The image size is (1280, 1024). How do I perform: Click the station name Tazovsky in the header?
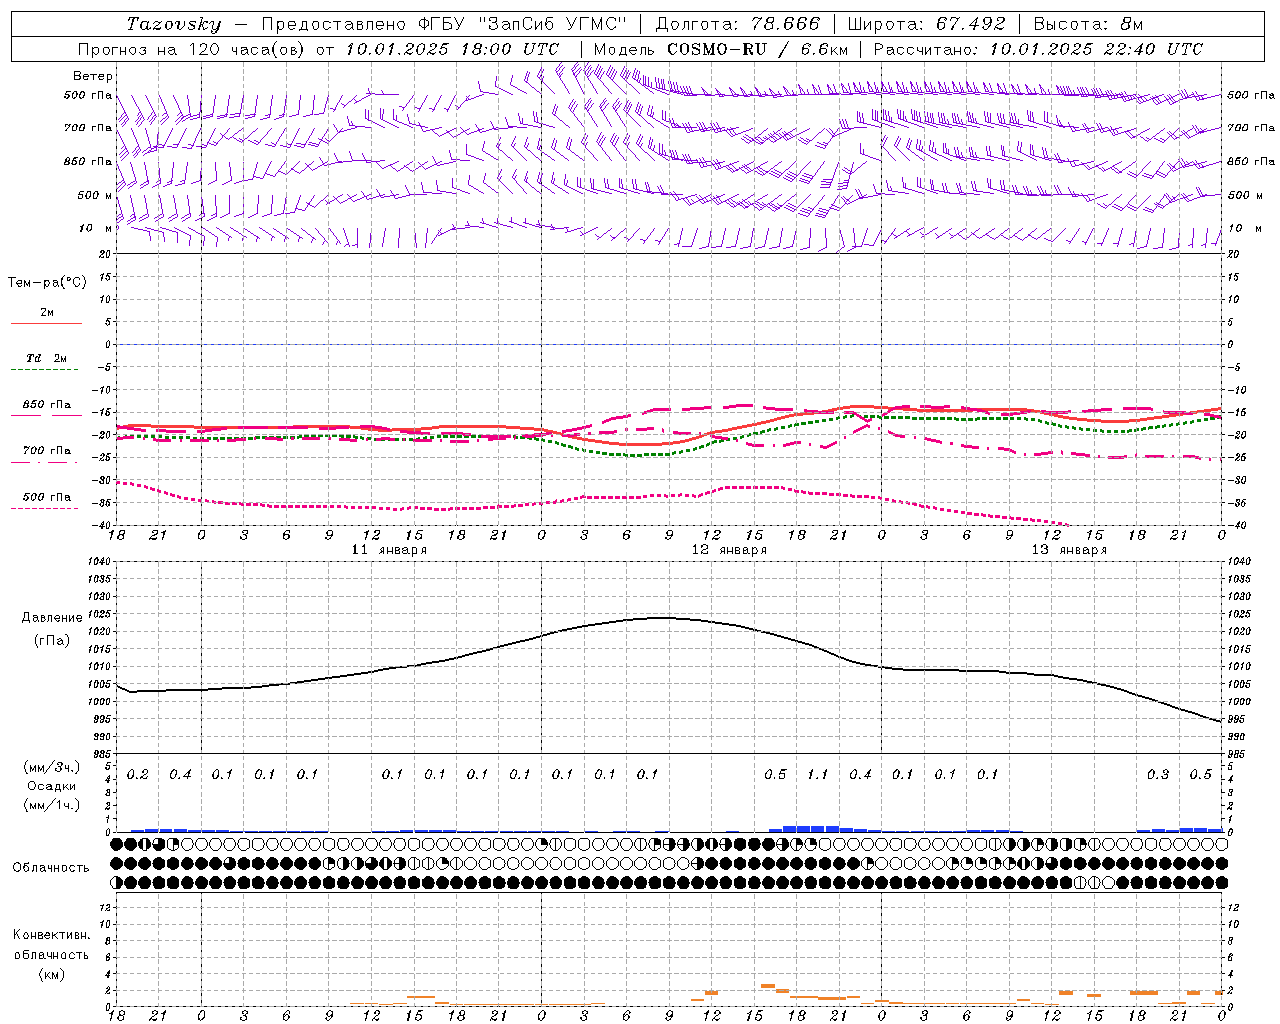pos(174,24)
